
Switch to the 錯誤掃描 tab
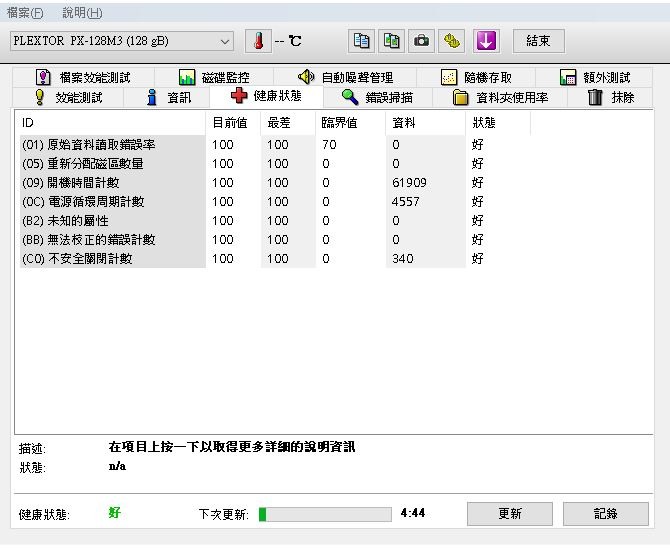coord(378,97)
